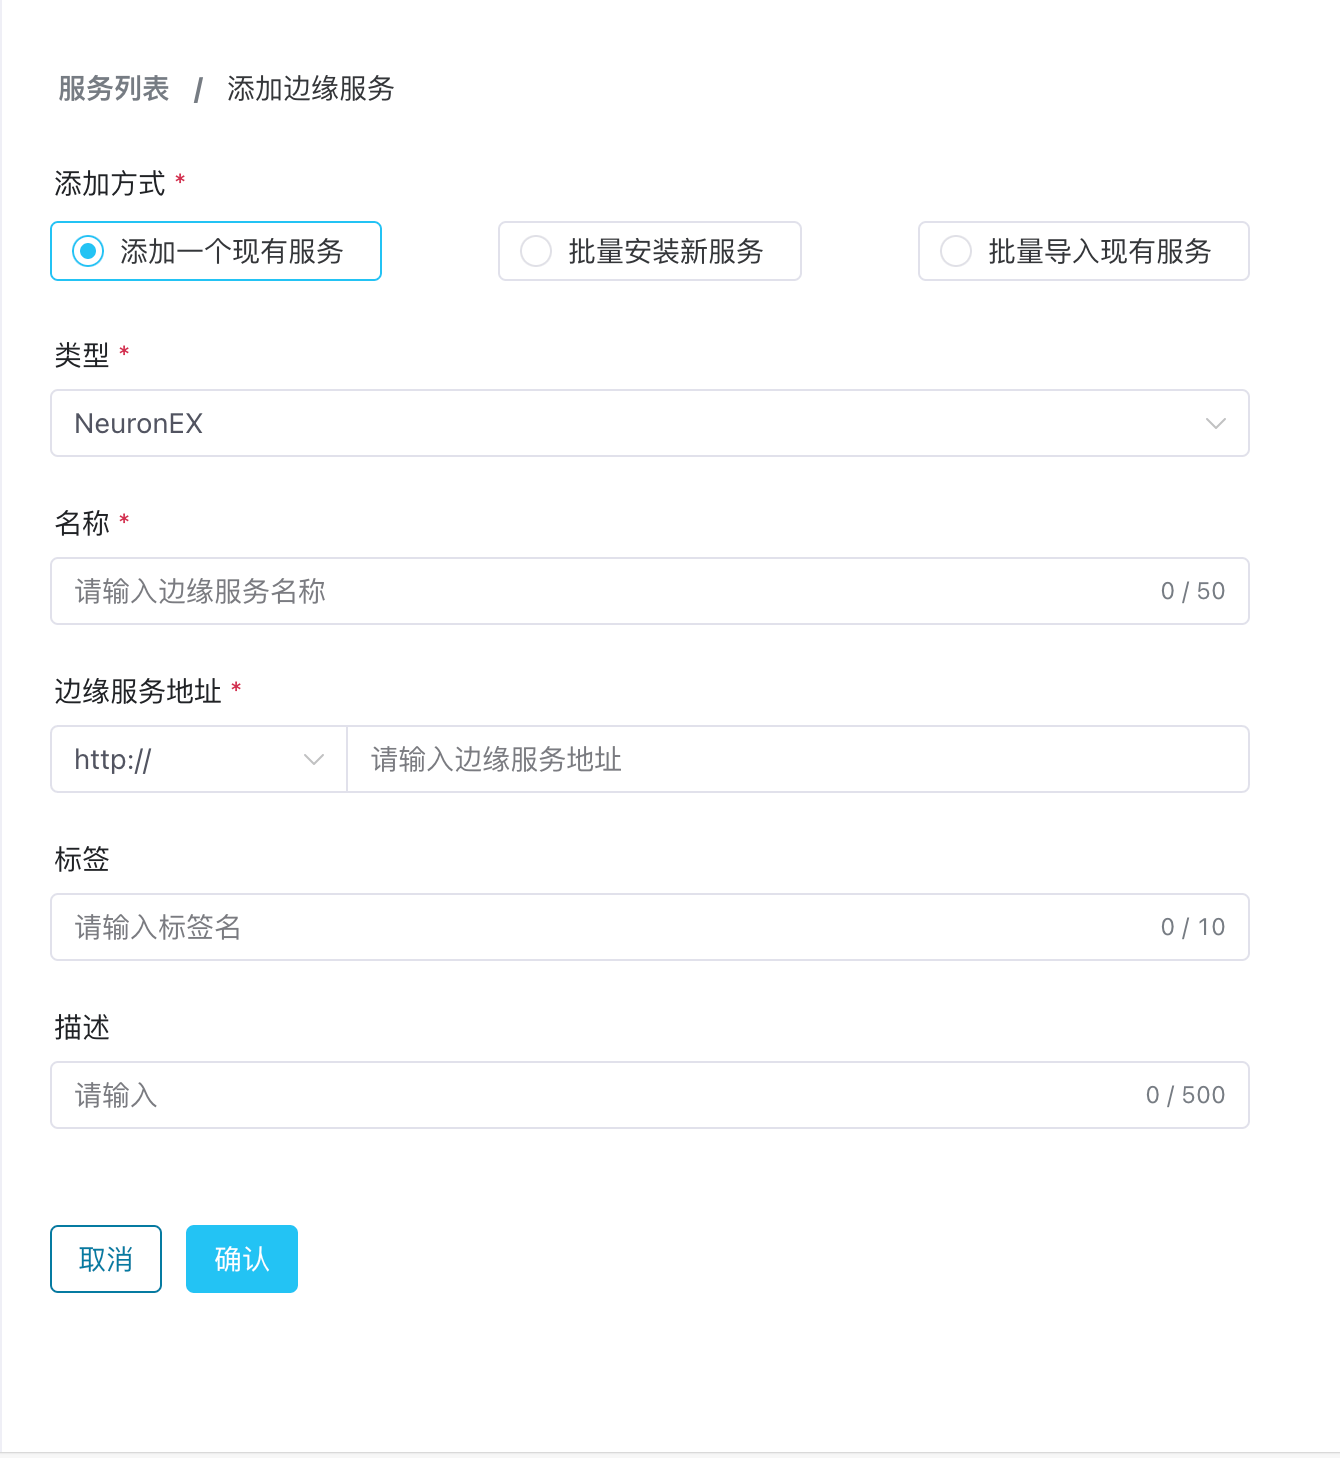Open the http:// protocol dropdown
This screenshot has width=1340, height=1458.
coord(198,759)
